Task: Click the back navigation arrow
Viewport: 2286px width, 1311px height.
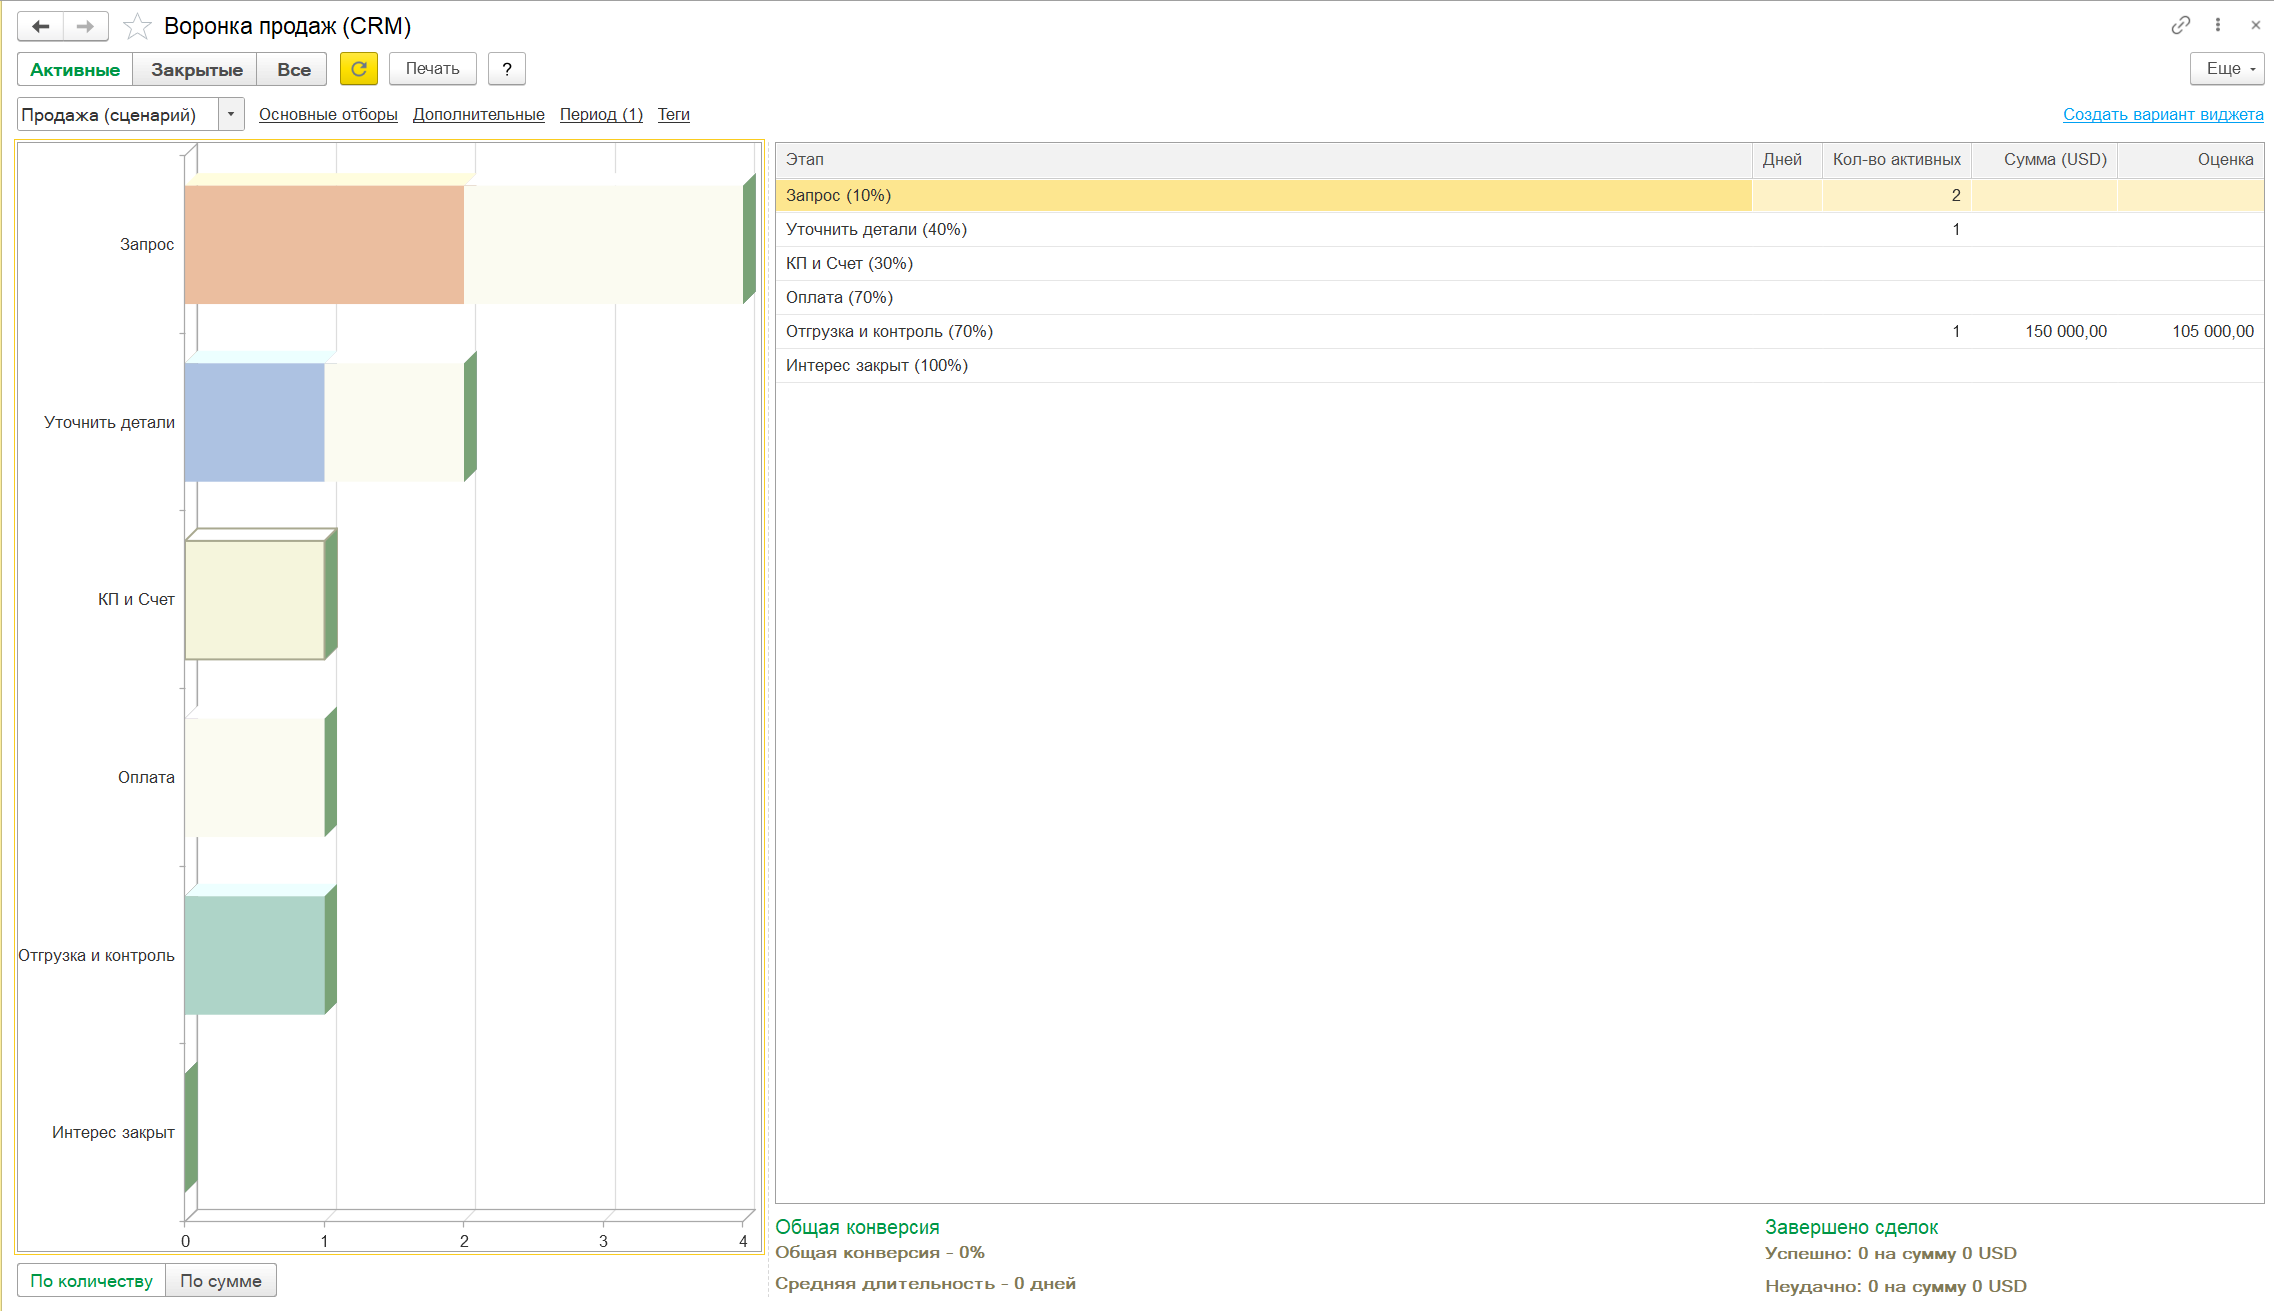Action: coord(40,26)
